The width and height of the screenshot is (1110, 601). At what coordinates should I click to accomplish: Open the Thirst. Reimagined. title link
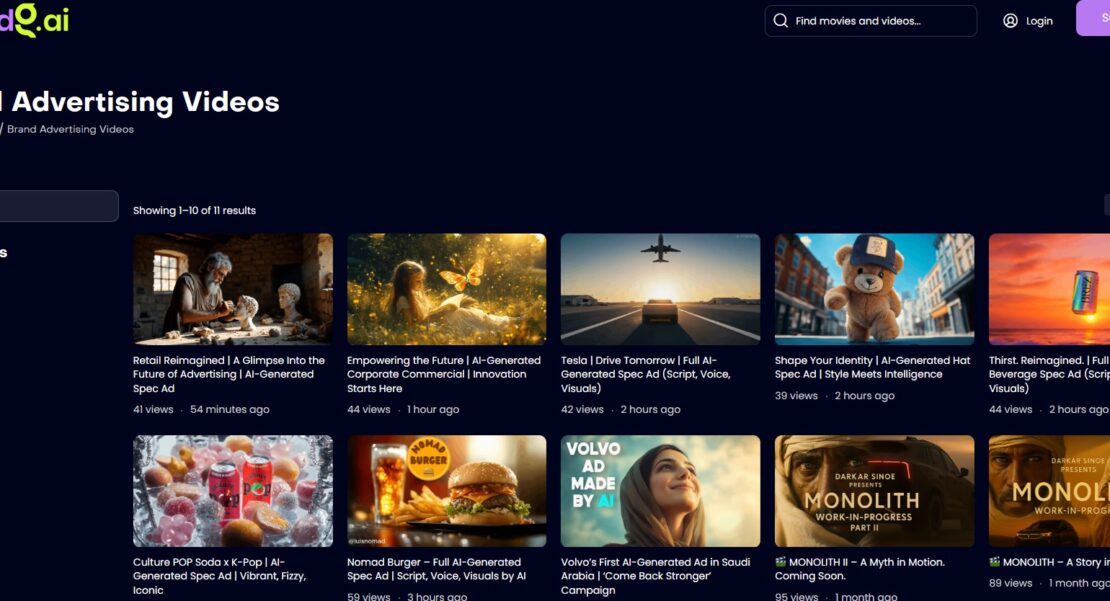1049,374
